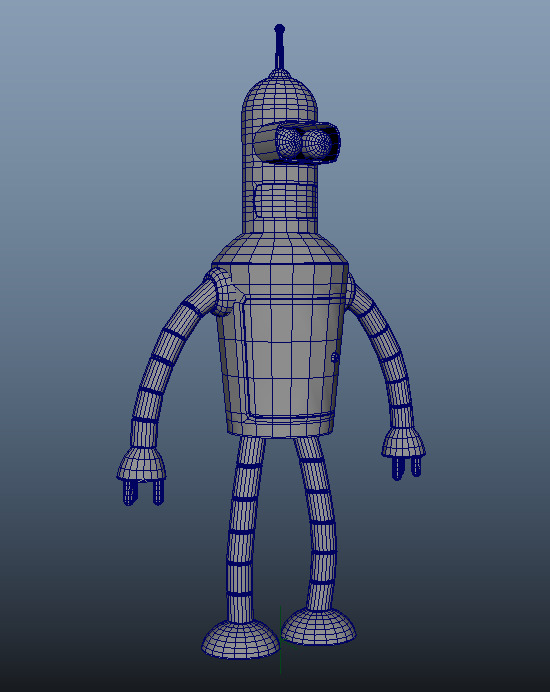Select the tapered neck collar above the torso

[279, 248]
